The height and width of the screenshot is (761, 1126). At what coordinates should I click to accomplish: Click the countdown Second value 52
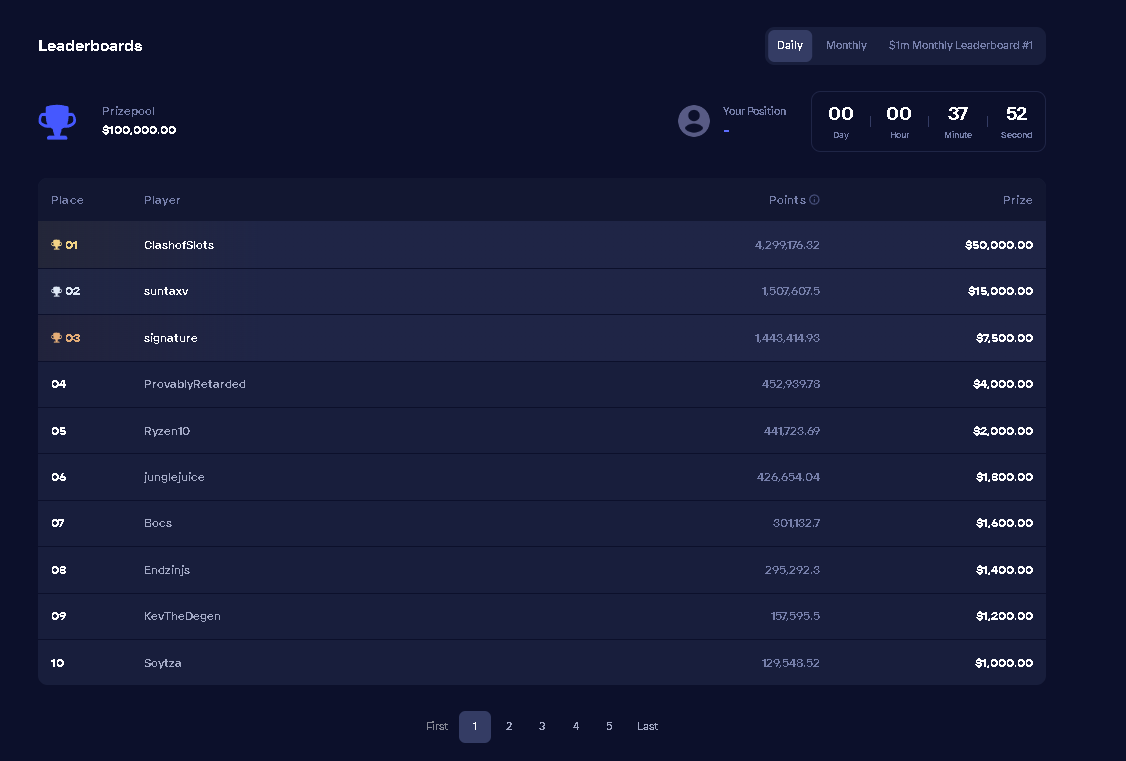point(1016,113)
